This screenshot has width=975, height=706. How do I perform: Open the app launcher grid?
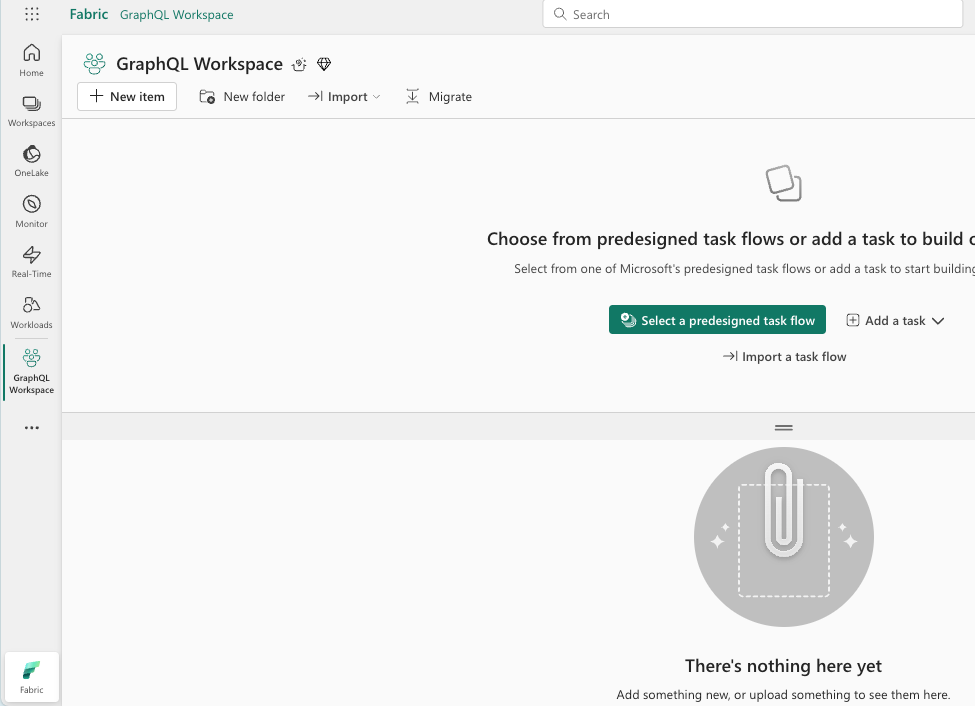pos(32,14)
